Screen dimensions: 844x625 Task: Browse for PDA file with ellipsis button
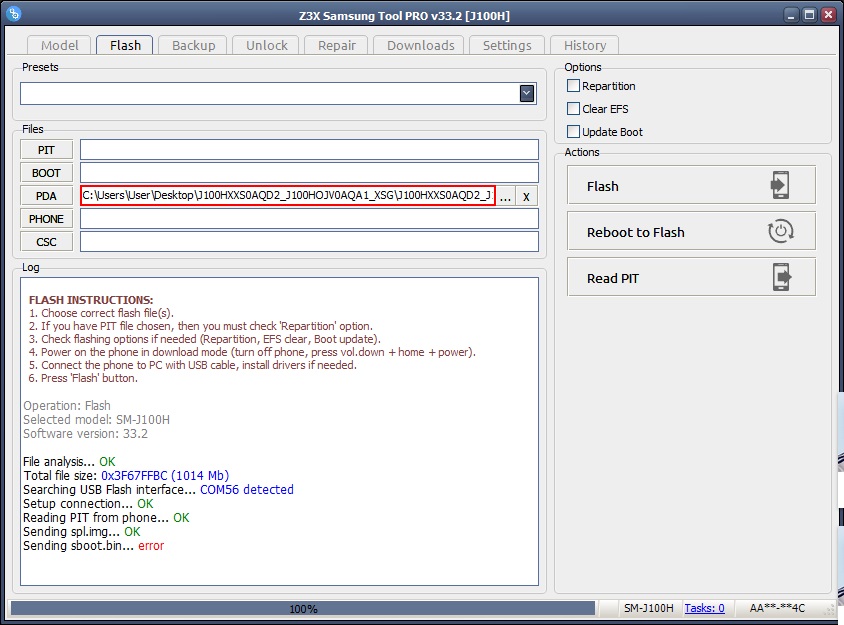click(x=505, y=196)
